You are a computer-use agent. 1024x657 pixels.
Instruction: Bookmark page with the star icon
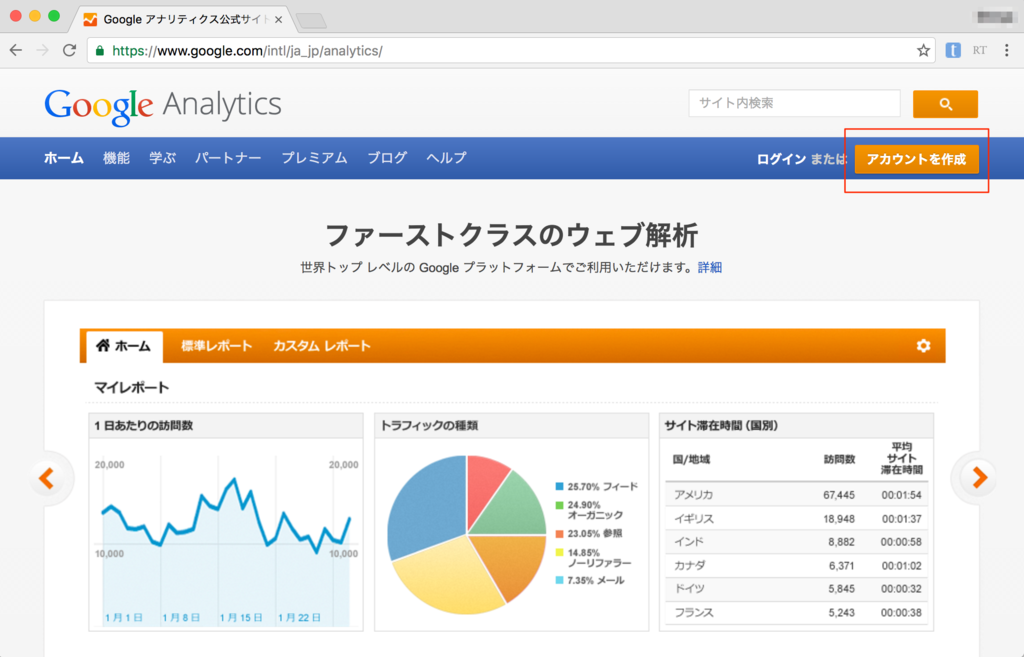tap(923, 50)
